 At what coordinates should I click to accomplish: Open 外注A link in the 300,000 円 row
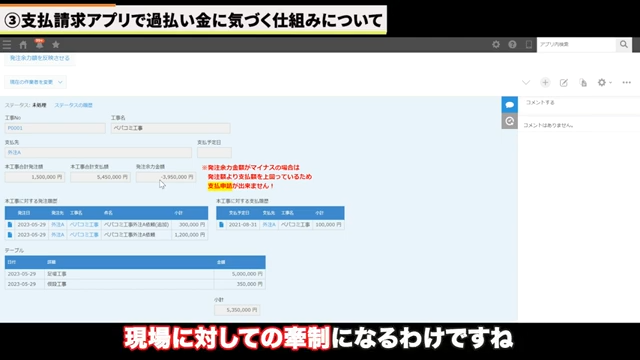[x=58, y=224]
